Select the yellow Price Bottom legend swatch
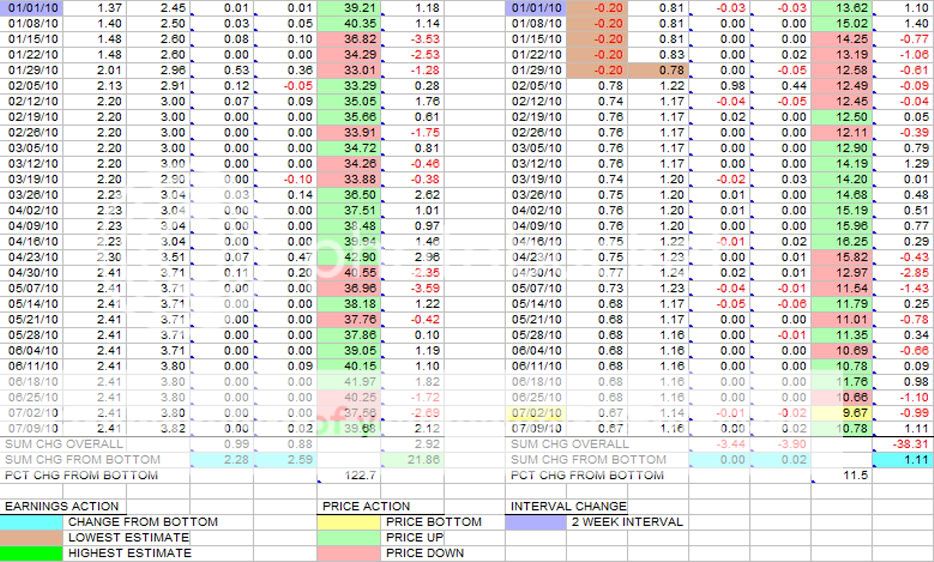This screenshot has height=562, width=934. [x=350, y=522]
